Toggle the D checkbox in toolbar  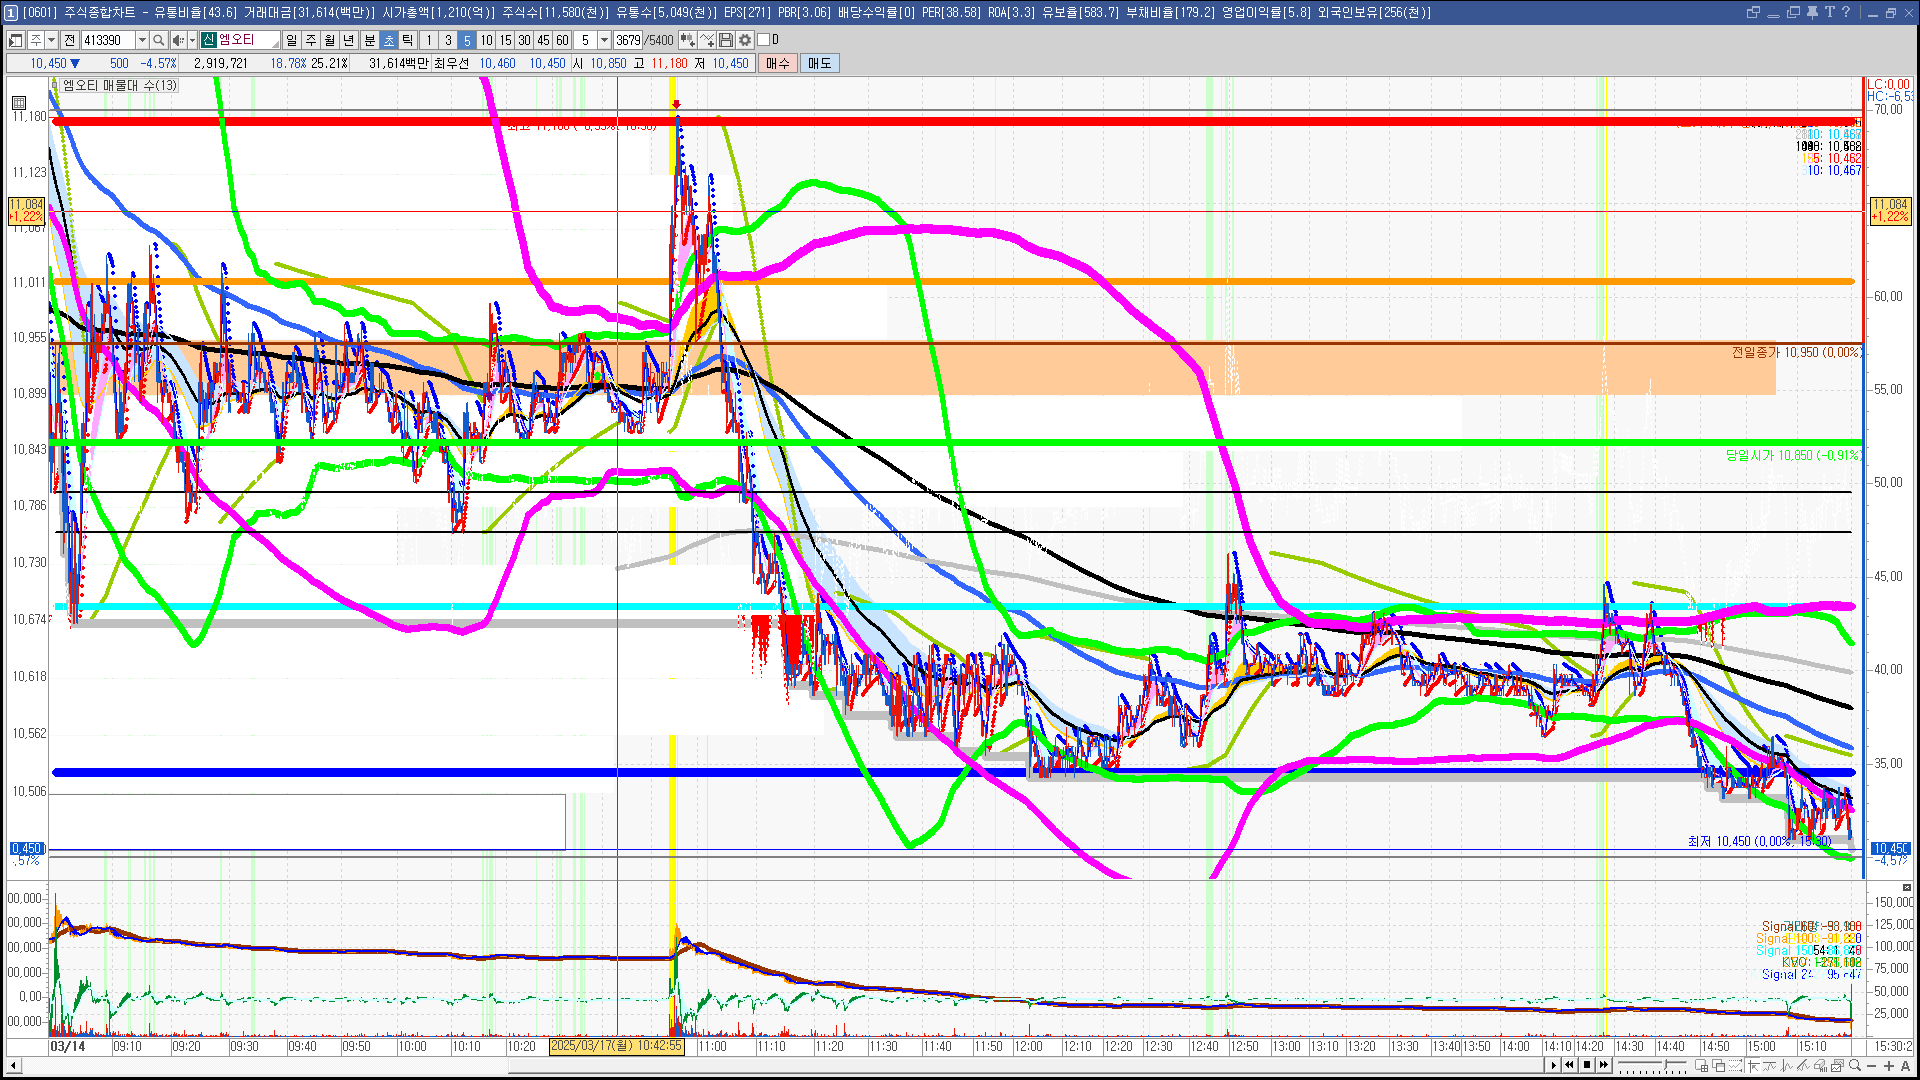[x=764, y=40]
